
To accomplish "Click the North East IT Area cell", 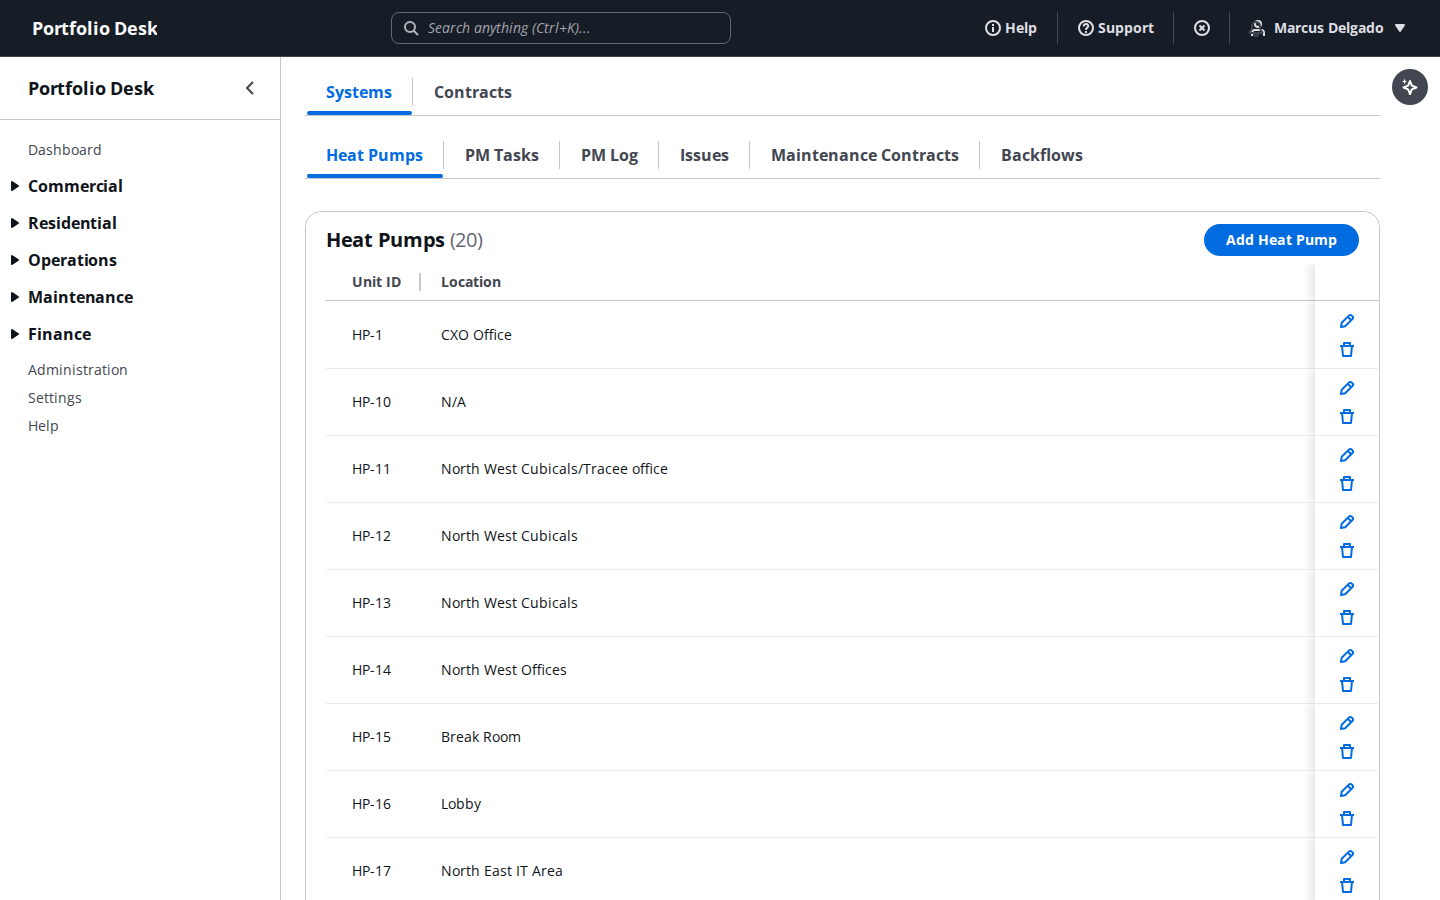I will pos(502,871).
